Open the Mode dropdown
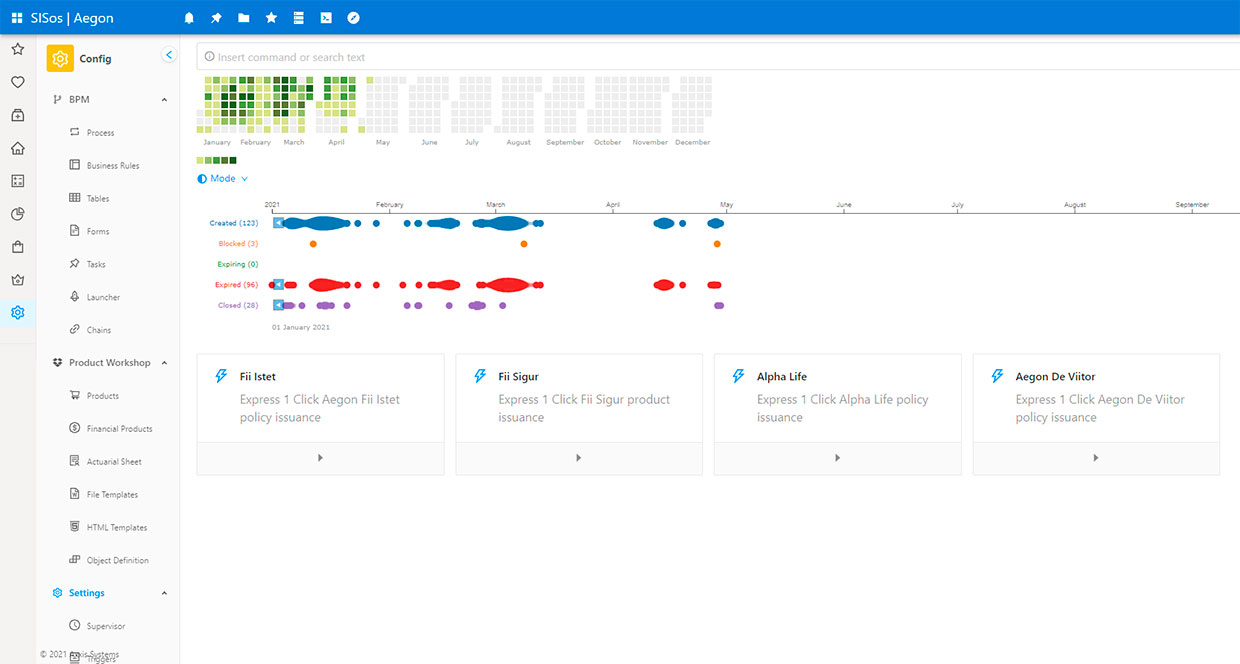1240x664 pixels. click(223, 179)
